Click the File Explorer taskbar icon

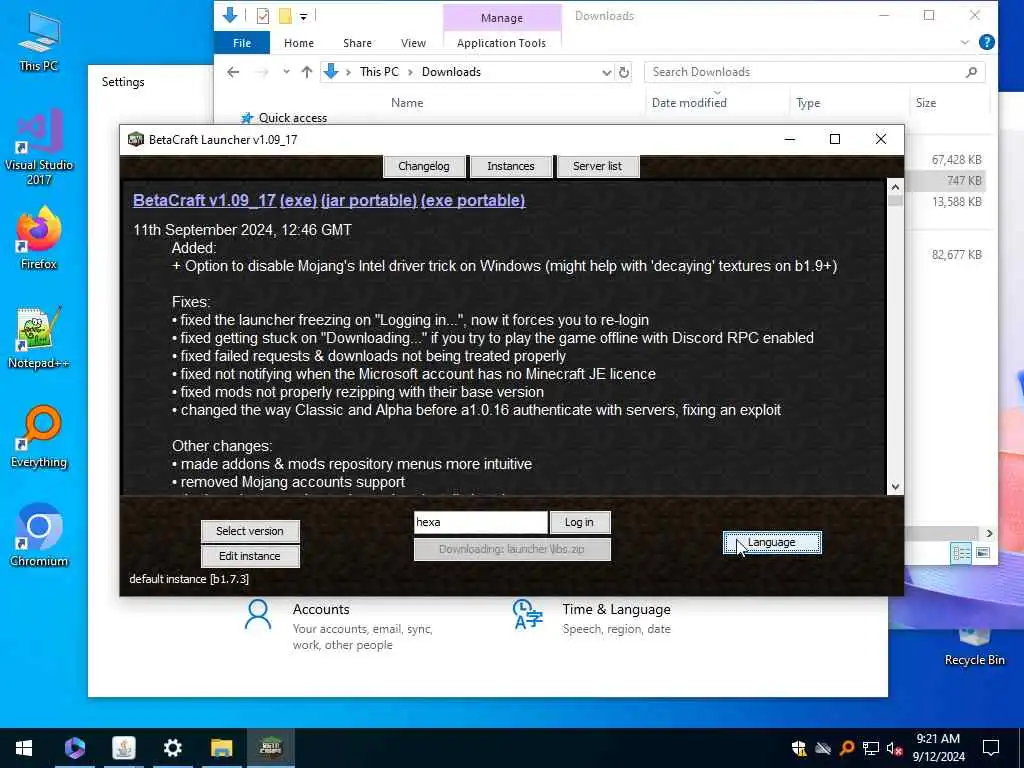tap(221, 748)
